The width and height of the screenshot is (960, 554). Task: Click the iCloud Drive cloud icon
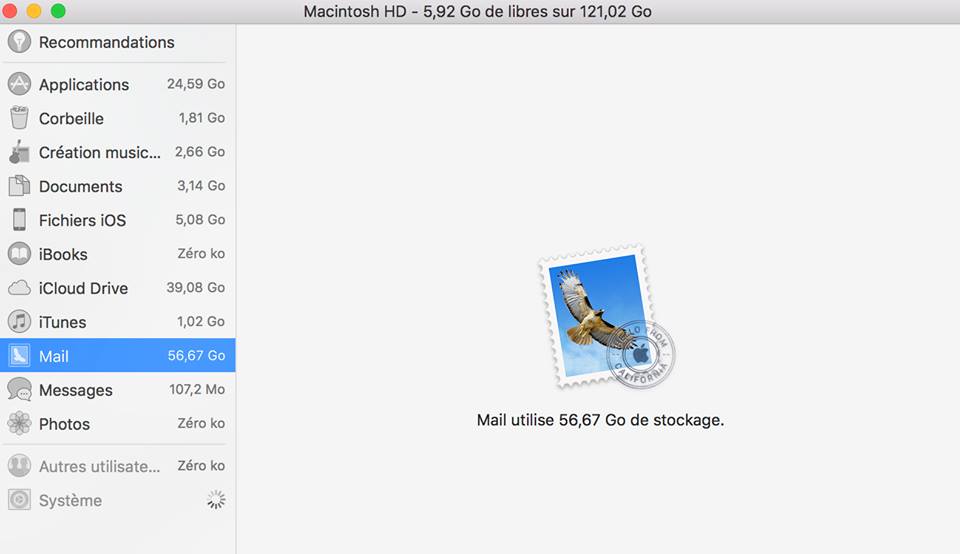[19, 288]
